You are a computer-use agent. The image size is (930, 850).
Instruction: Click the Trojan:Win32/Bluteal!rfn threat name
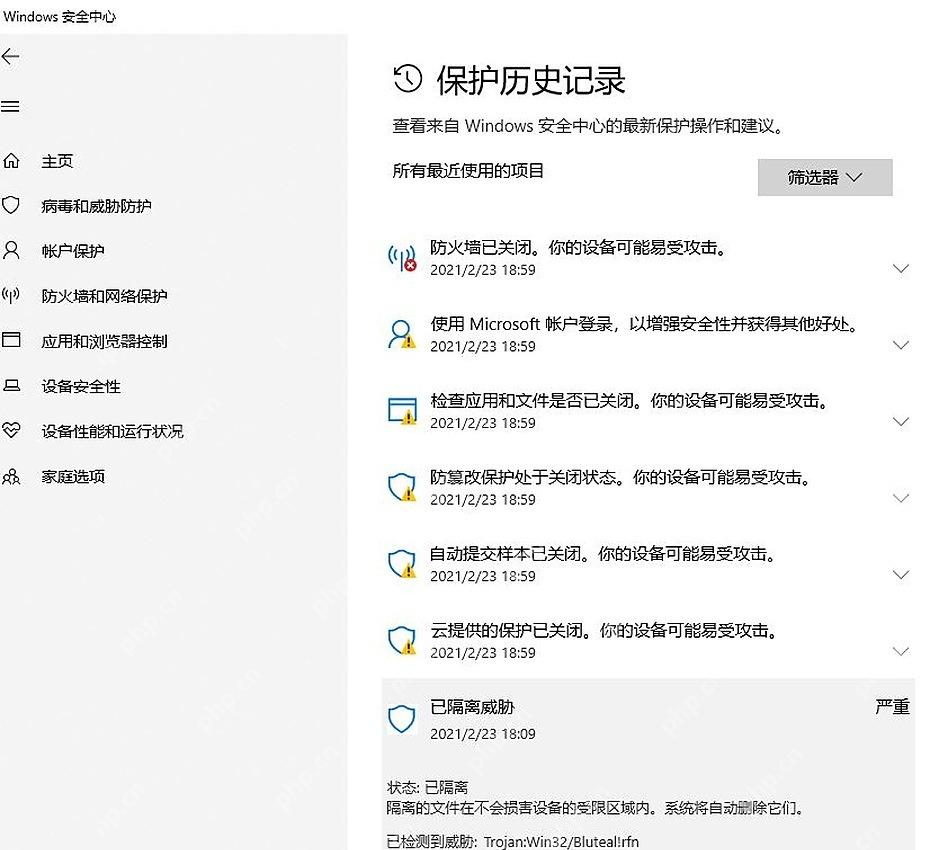[x=562, y=841]
